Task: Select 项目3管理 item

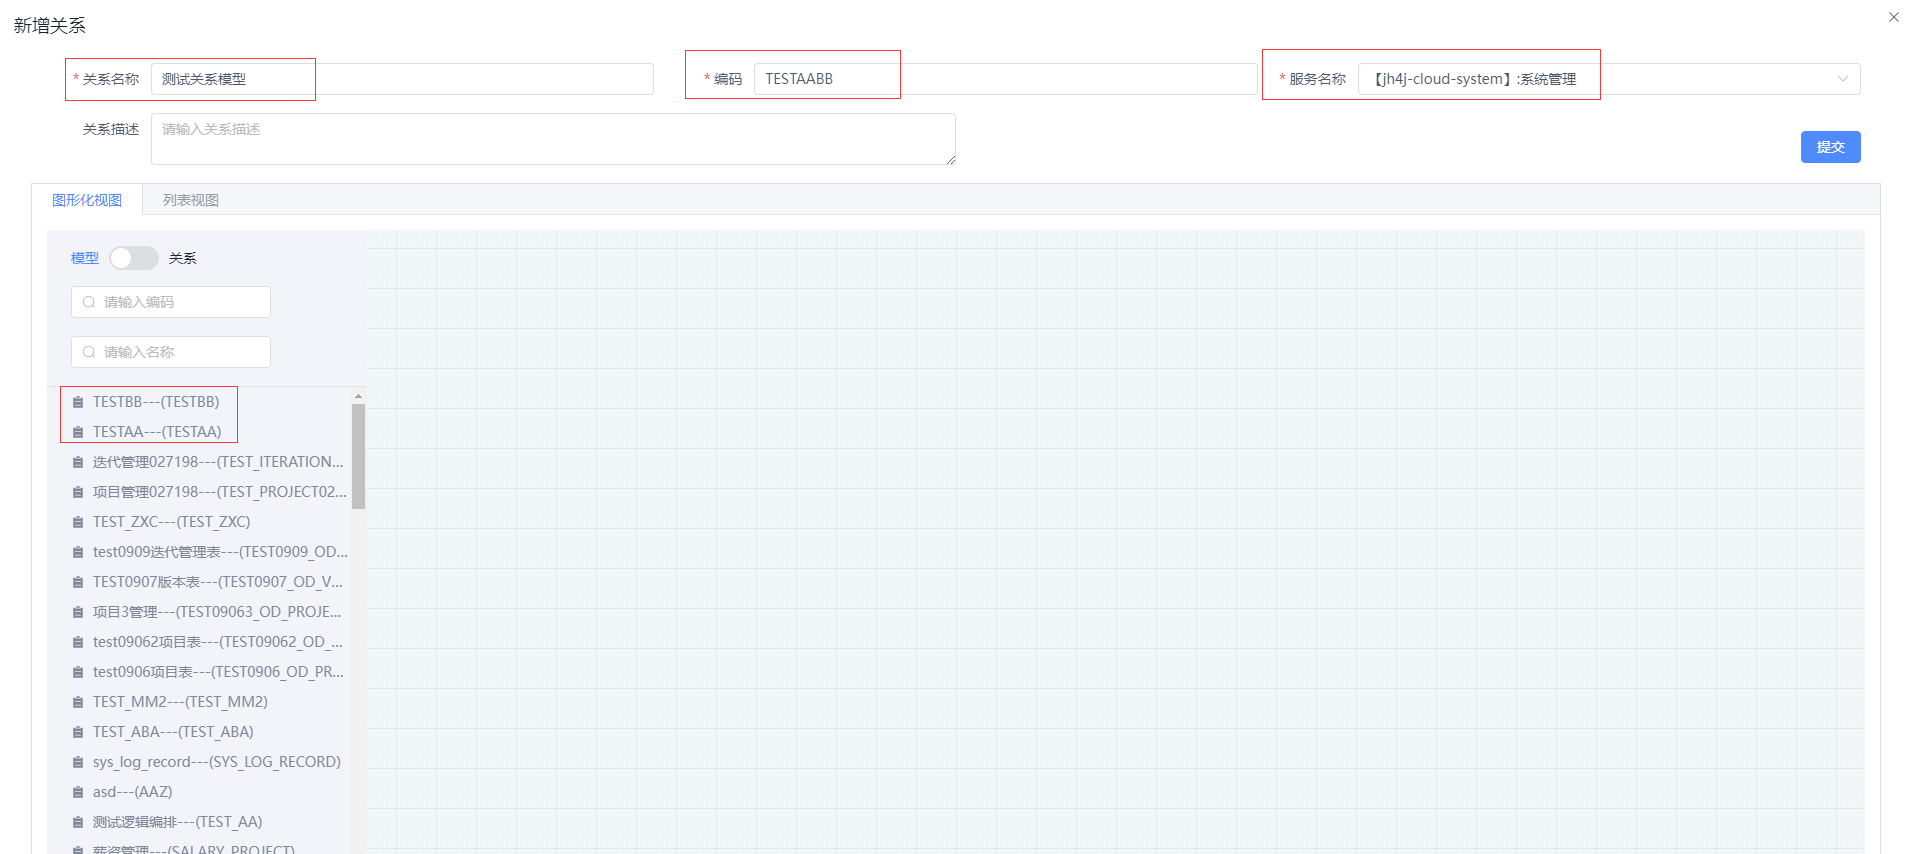Action: tap(217, 612)
